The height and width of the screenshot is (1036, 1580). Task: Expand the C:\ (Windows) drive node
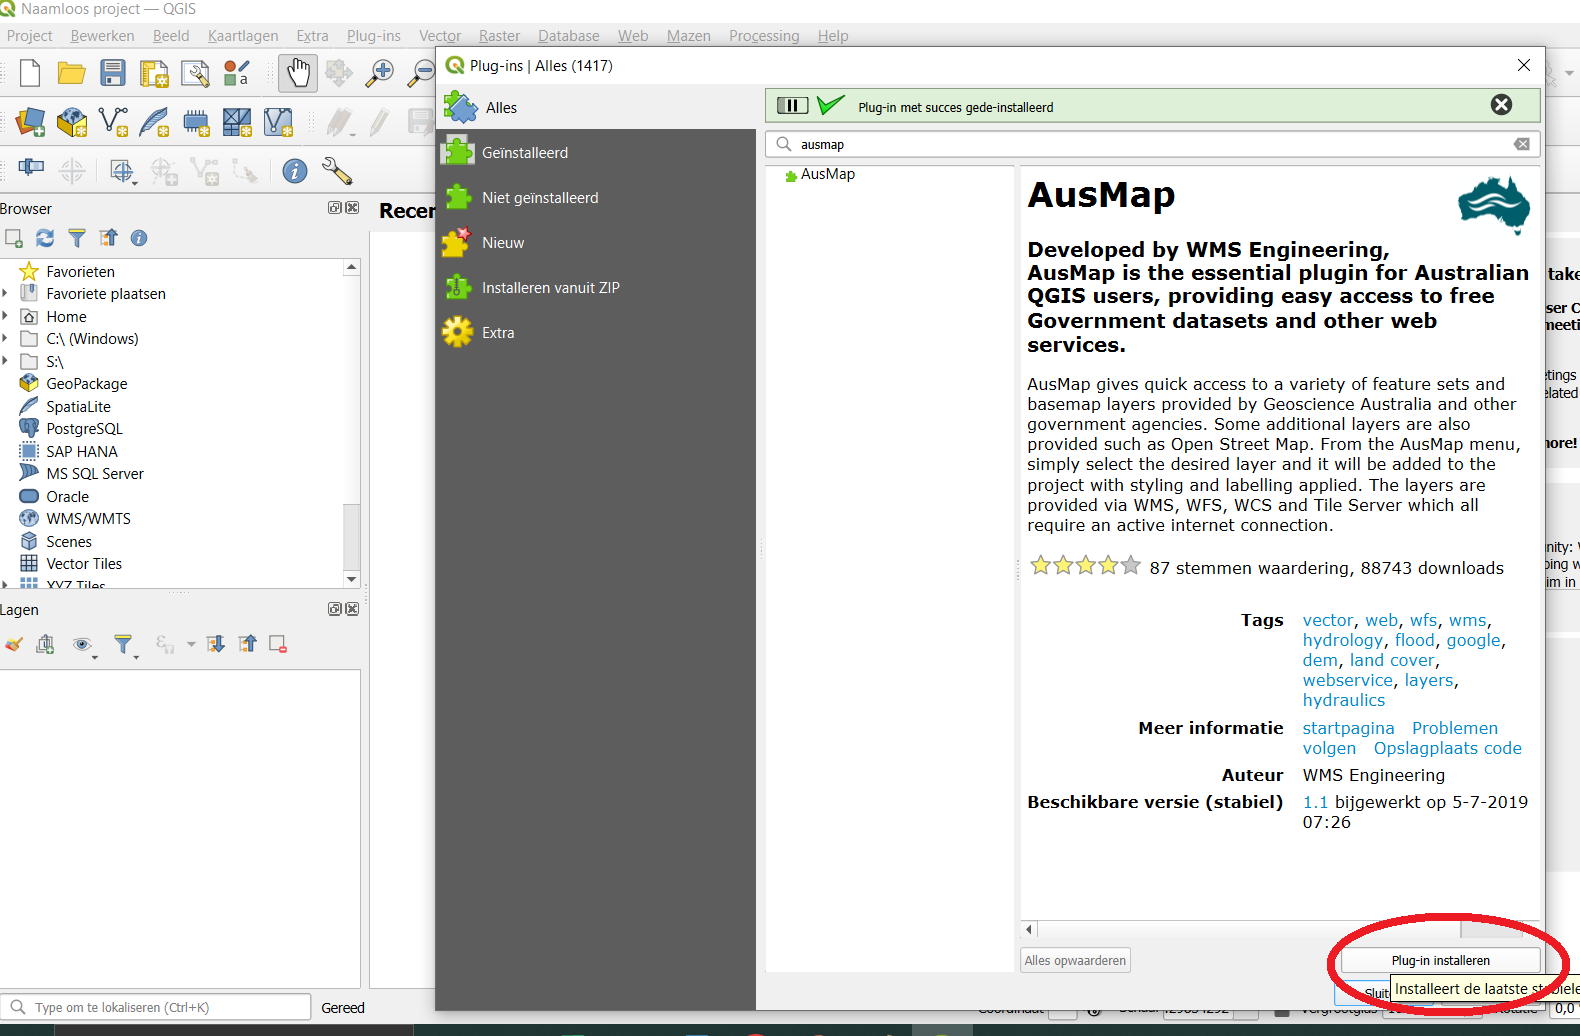point(6,339)
